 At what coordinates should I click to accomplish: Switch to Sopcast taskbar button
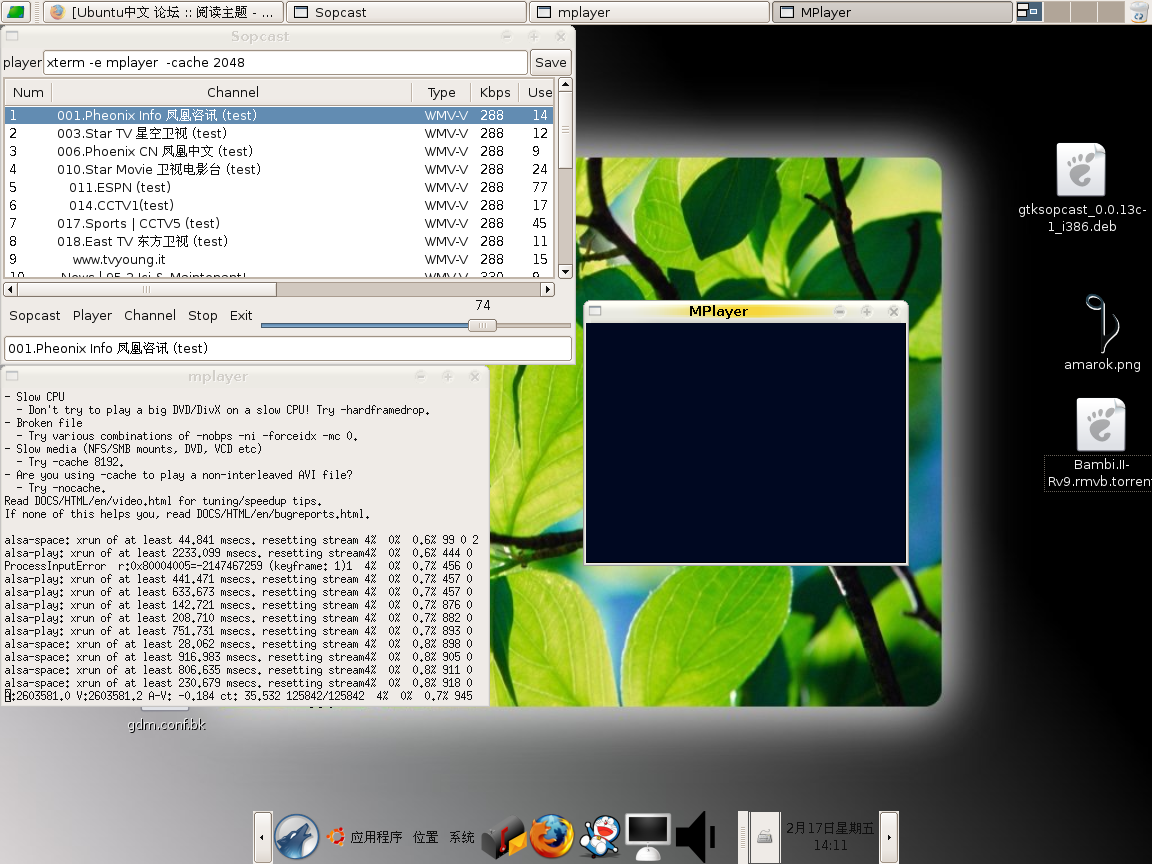point(407,12)
